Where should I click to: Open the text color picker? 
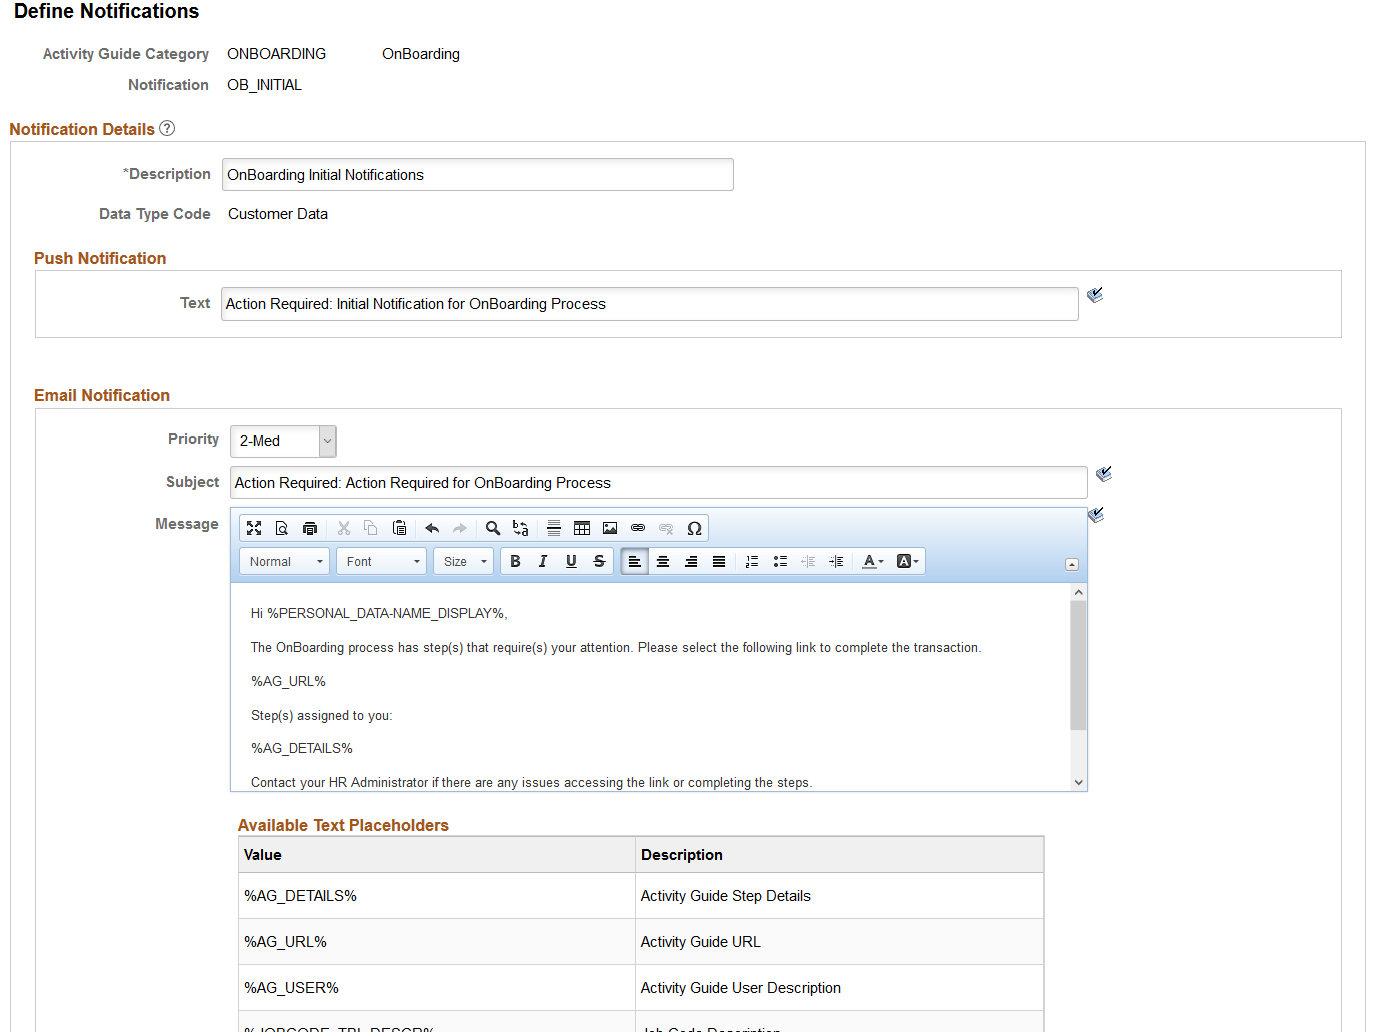coord(873,561)
